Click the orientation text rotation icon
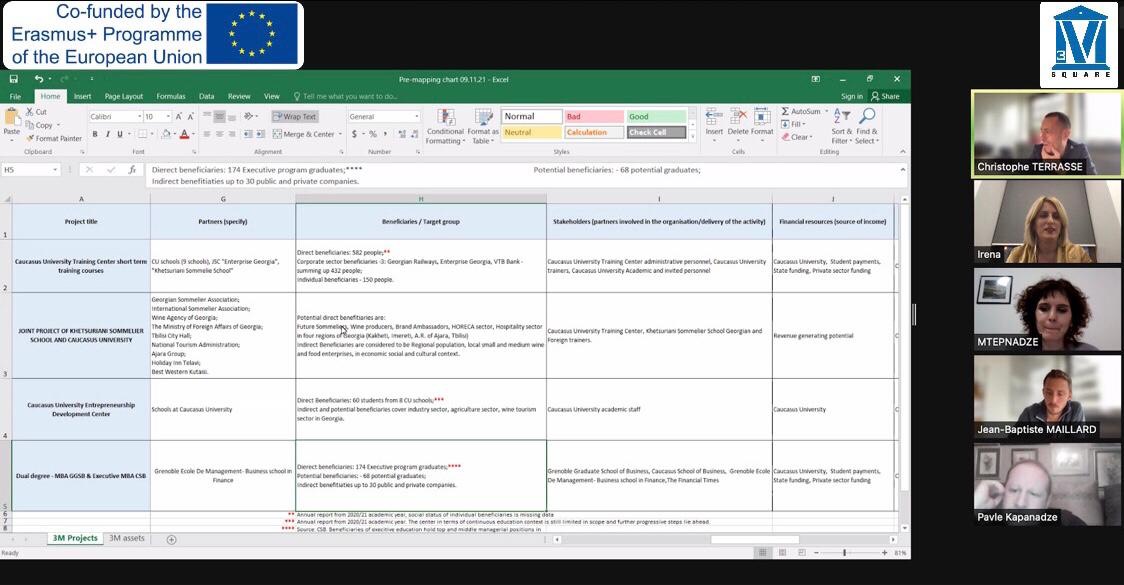This screenshot has width=1124, height=585. (249, 116)
